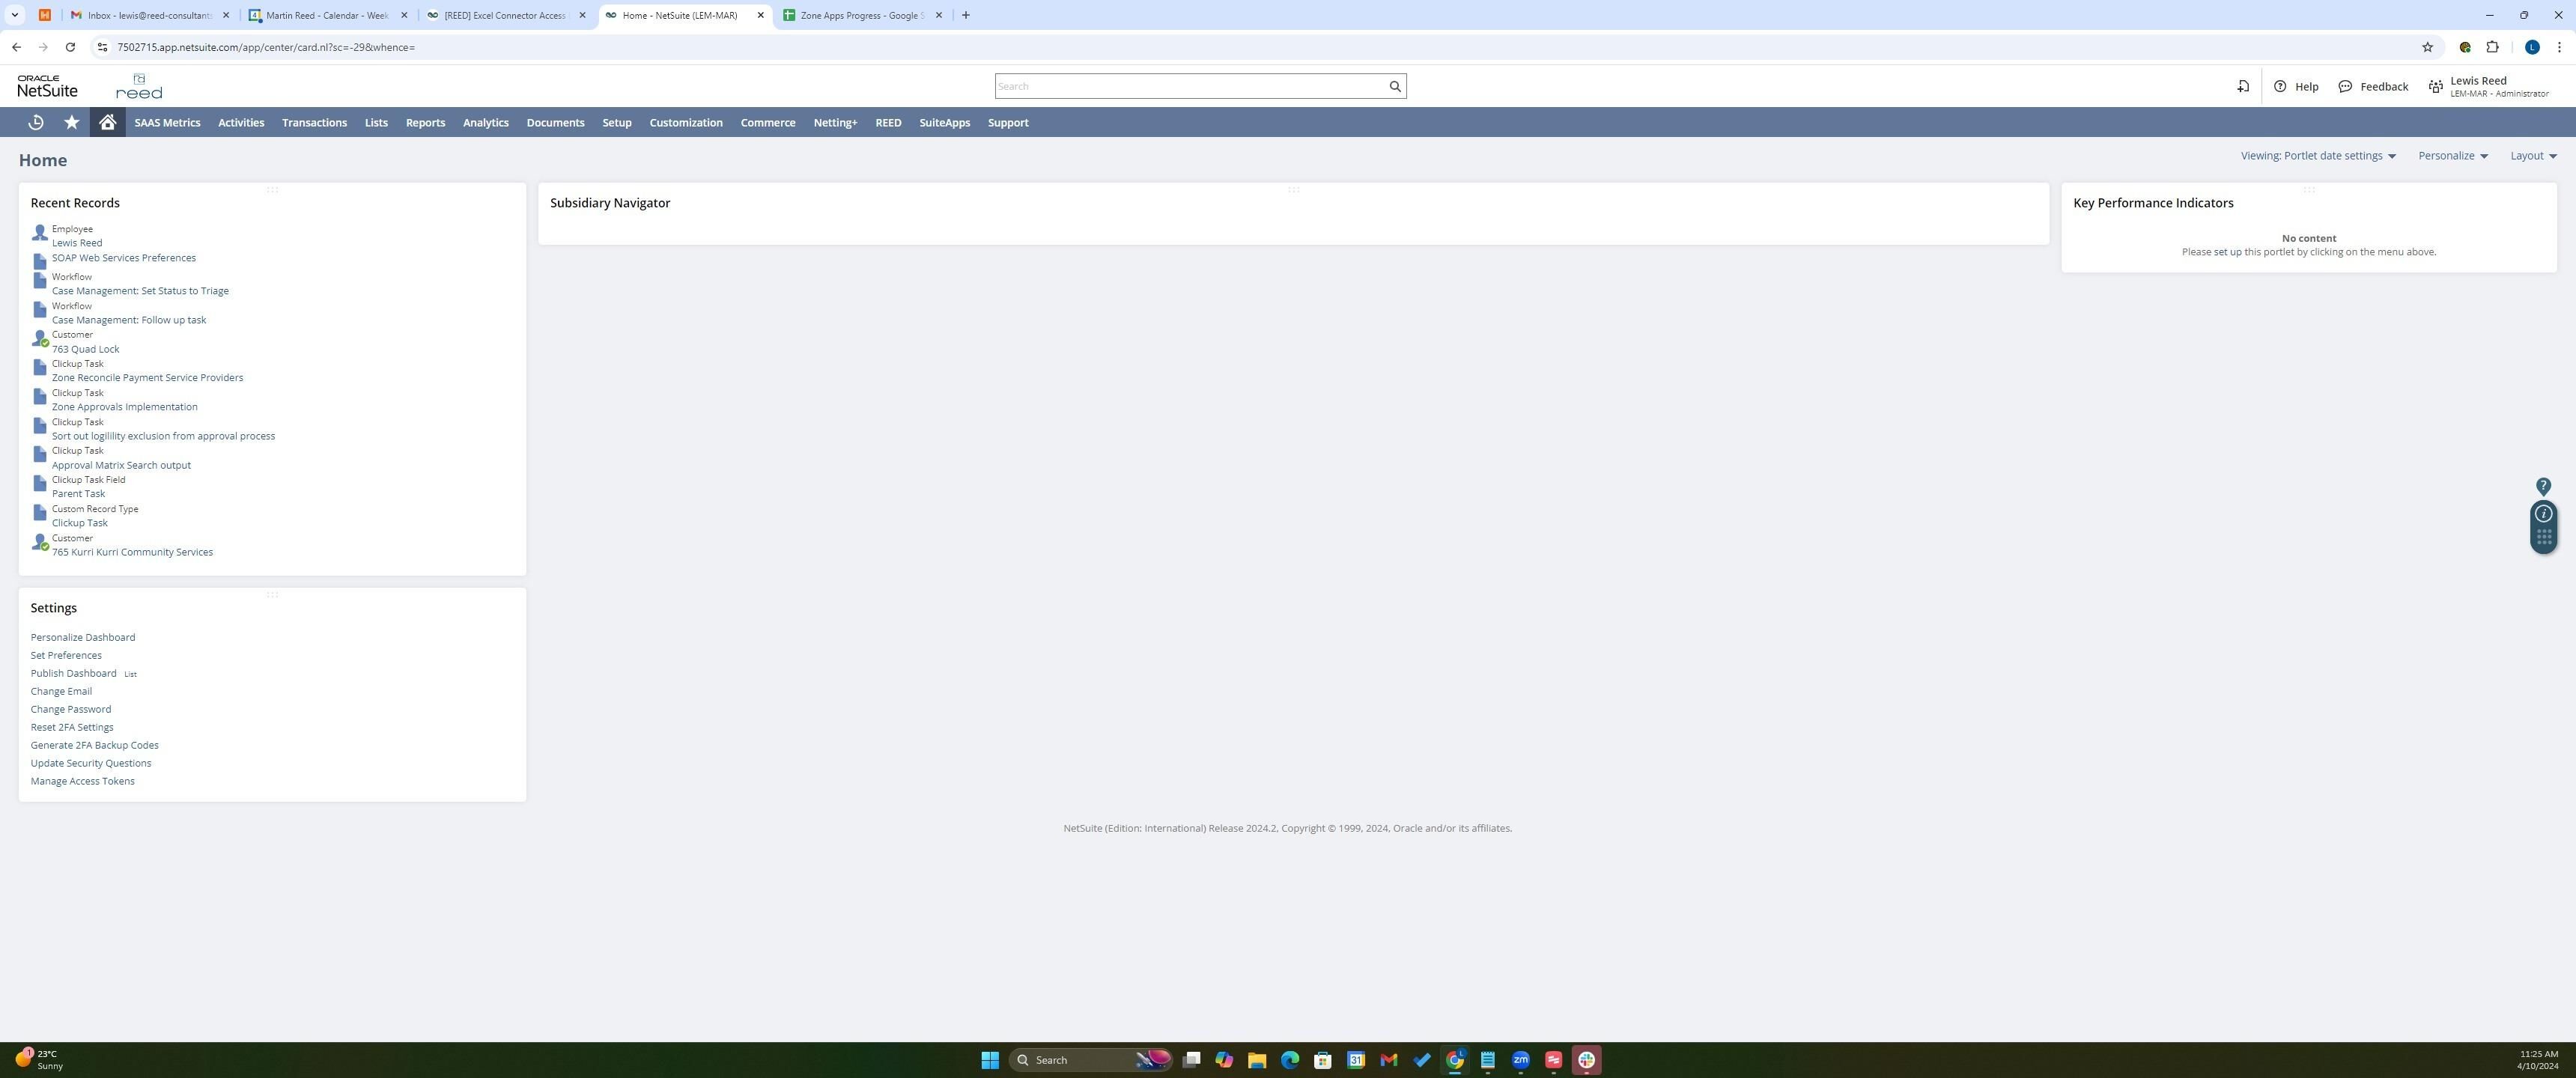Viewport: 2576px width, 1078px height.
Task: Click the Manage Access Tokens link
Action: click(x=82, y=781)
